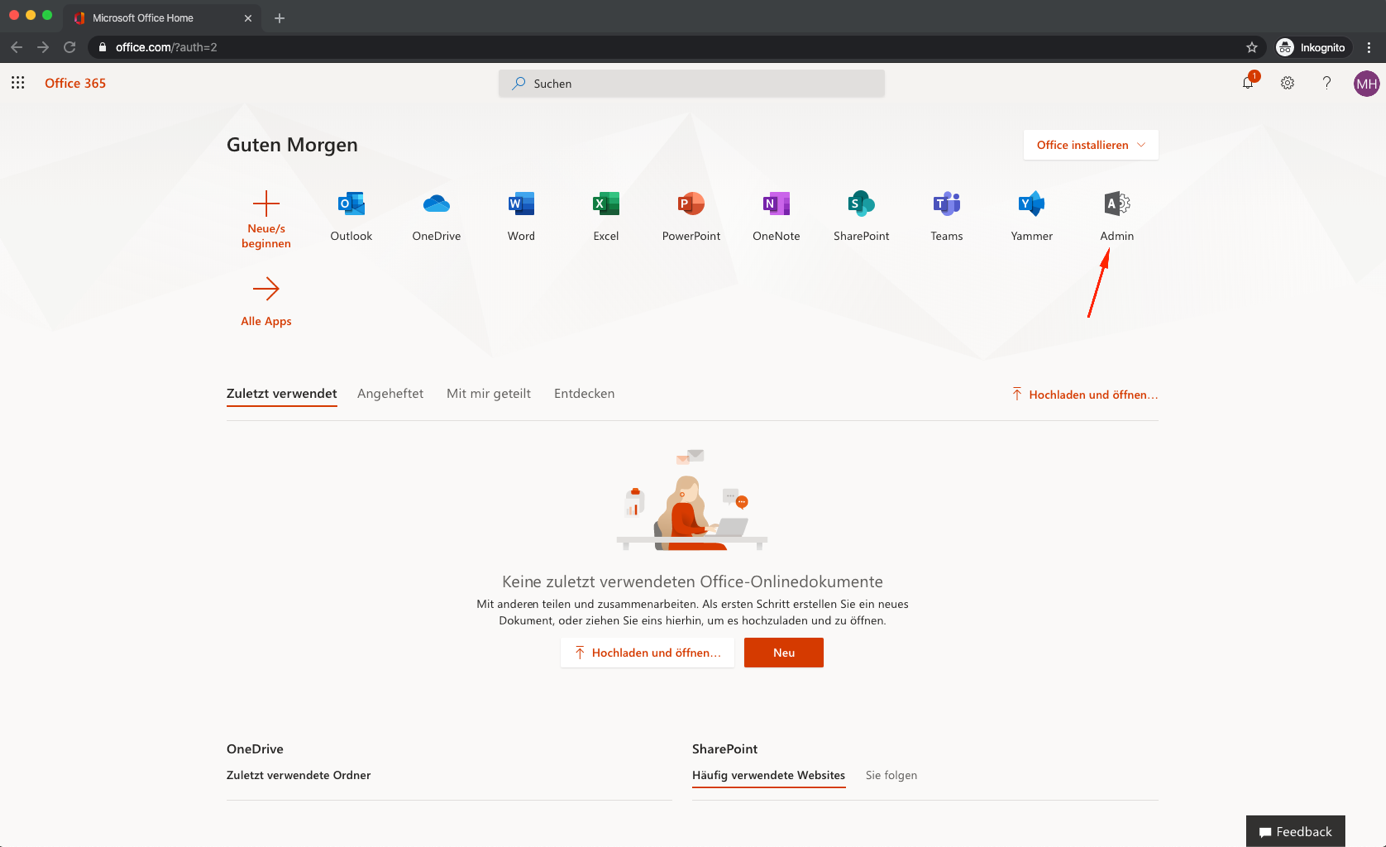Open the OneDrive app
The image size is (1386, 847).
(x=436, y=216)
